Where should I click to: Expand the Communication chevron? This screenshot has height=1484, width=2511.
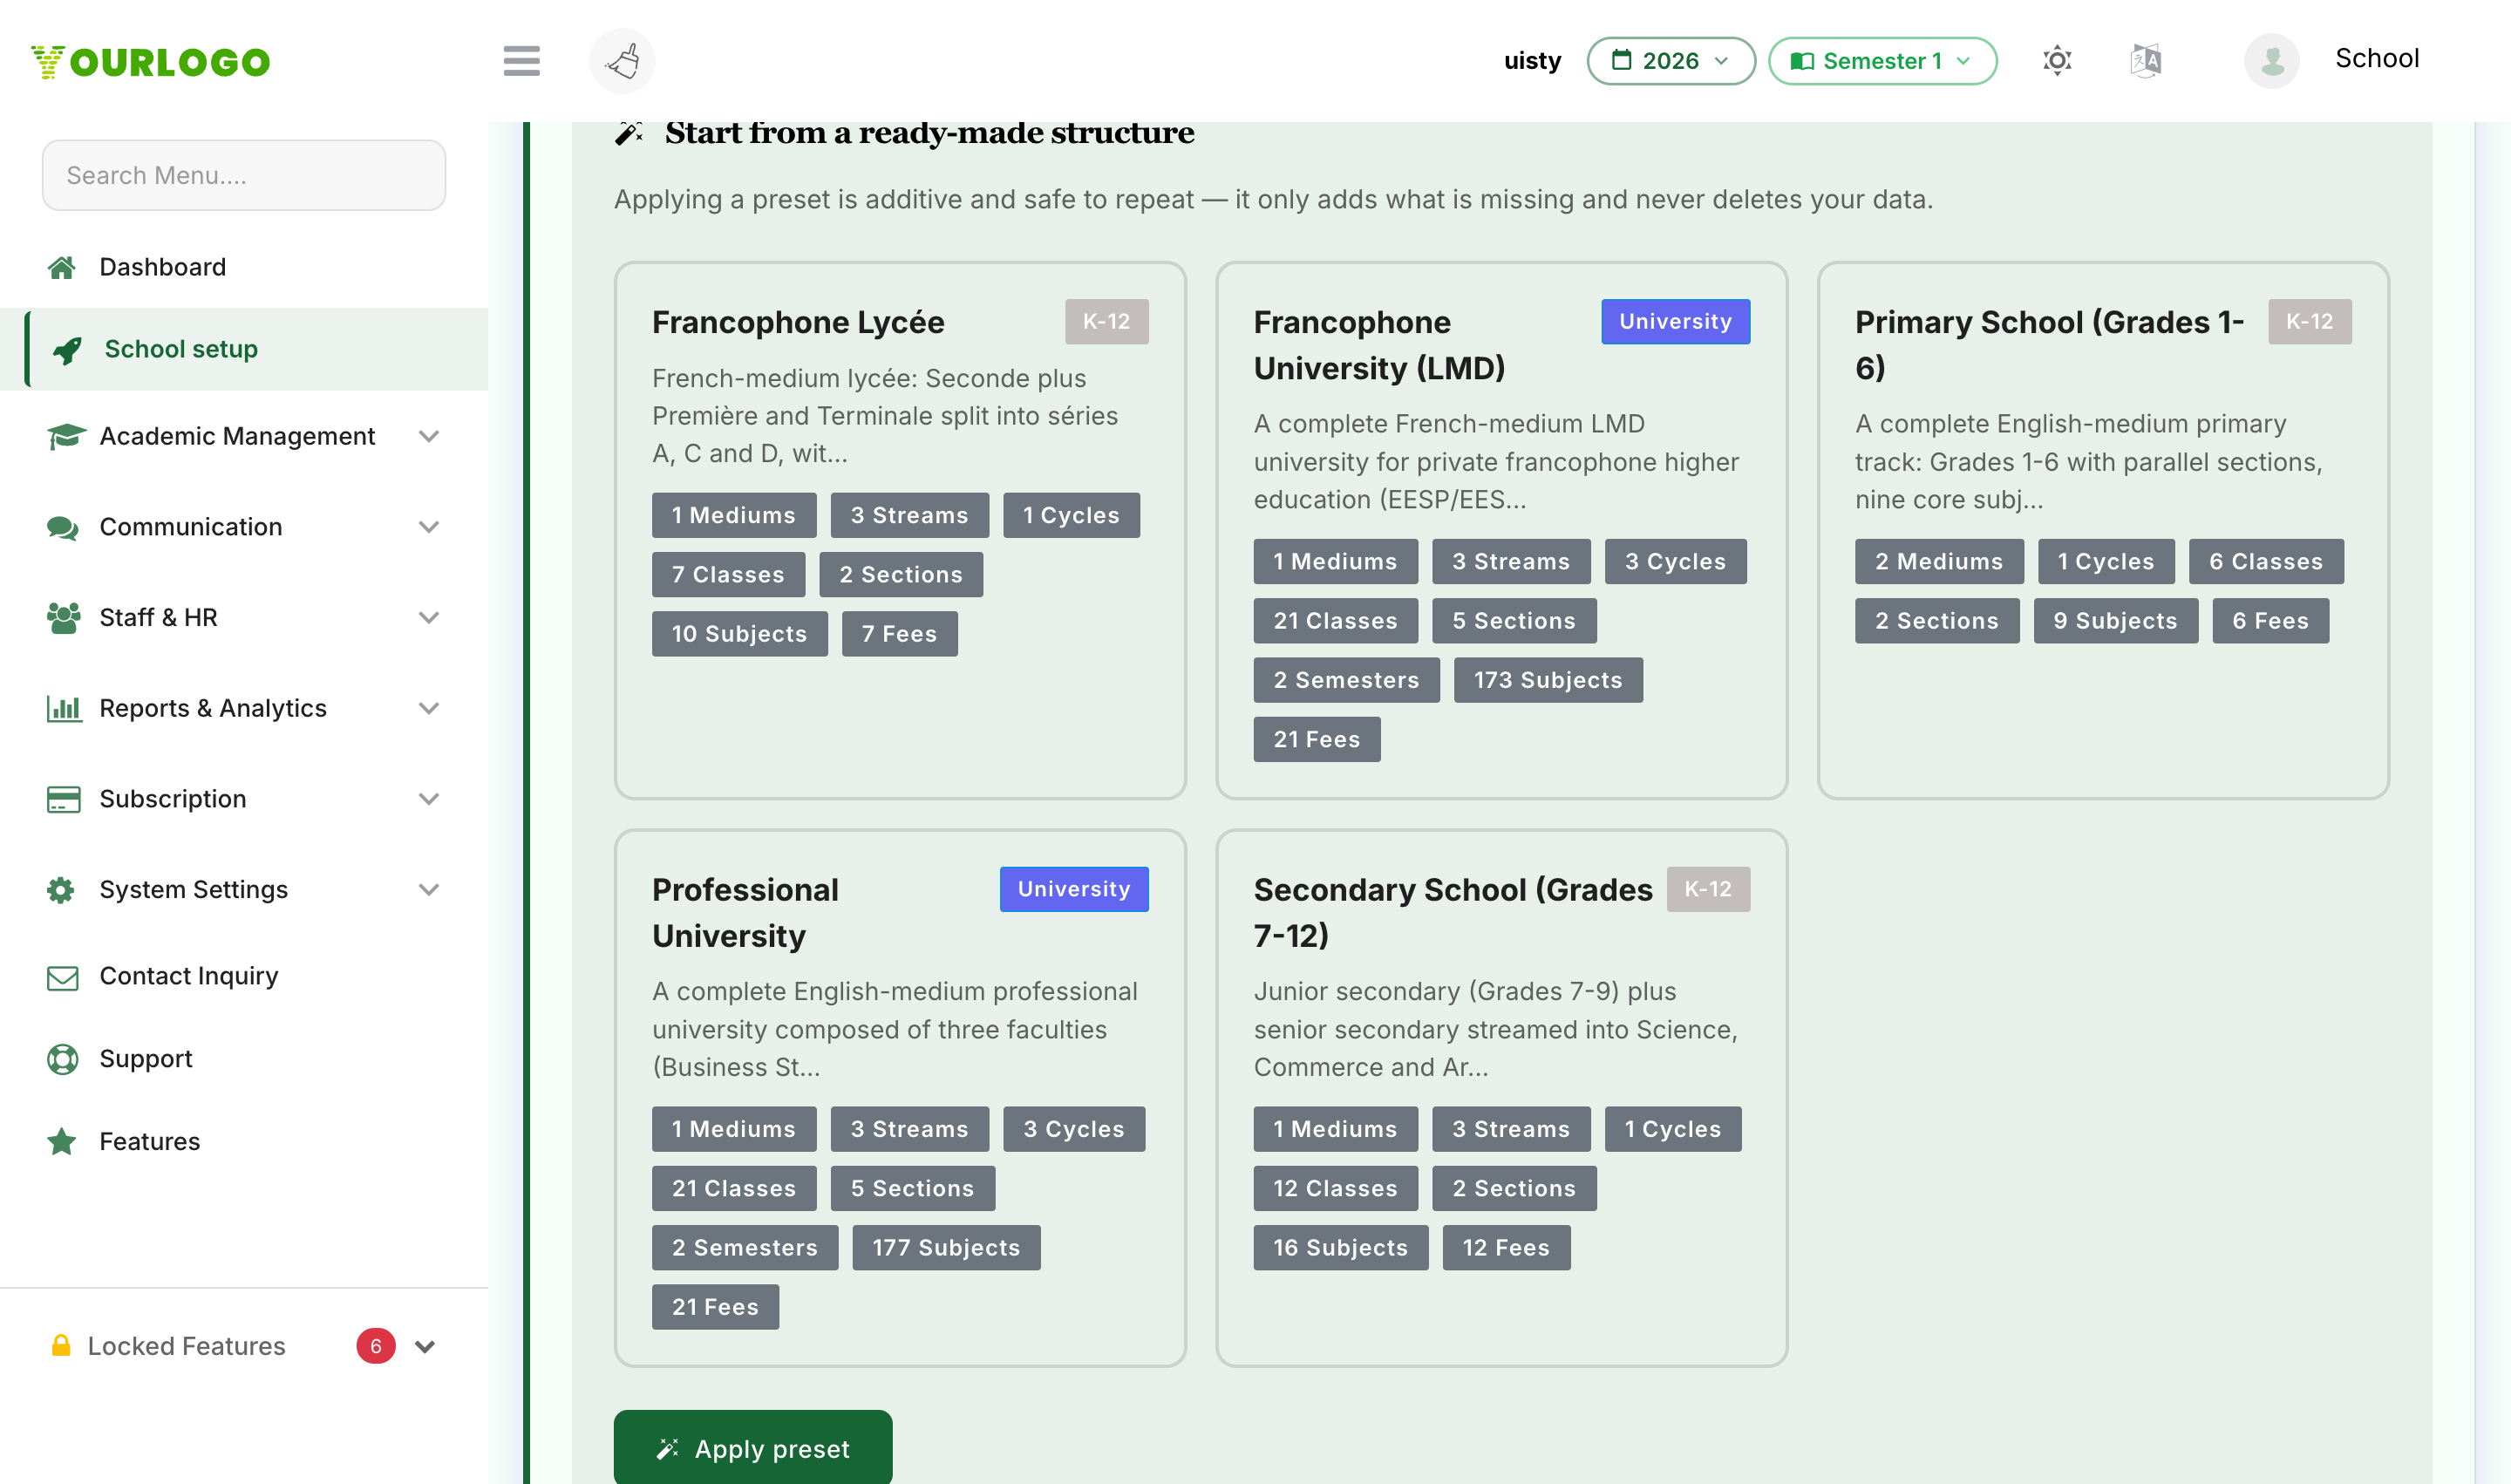tap(429, 527)
